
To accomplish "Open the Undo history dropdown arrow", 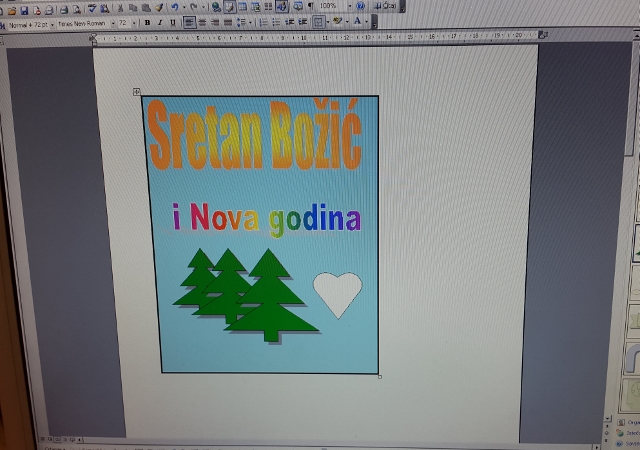I will 184,7.
